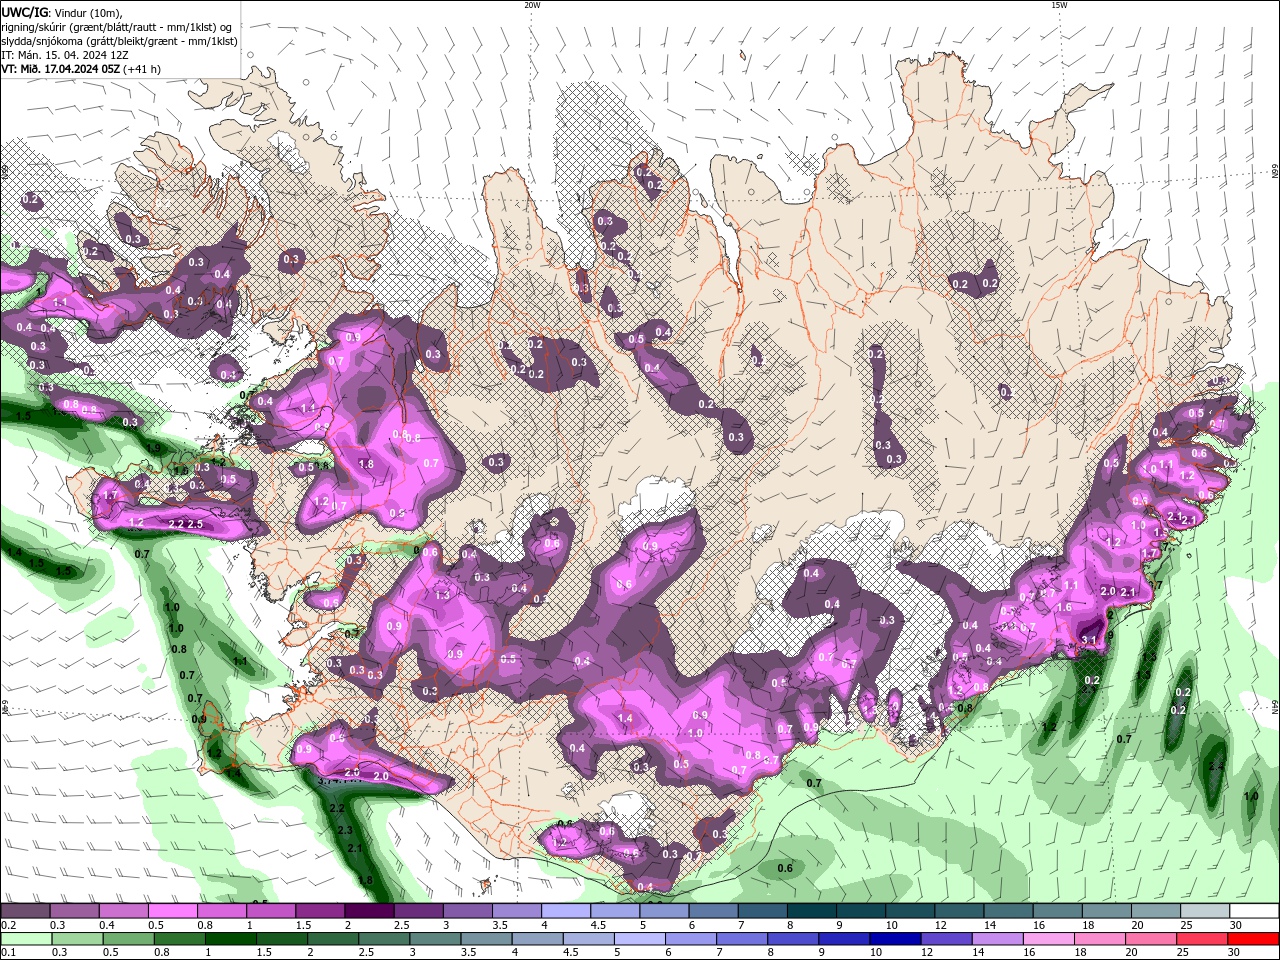1280x960 pixels.
Task: Click the VT: Mið. 17.04.2024 05Z text
Action: coord(62,69)
